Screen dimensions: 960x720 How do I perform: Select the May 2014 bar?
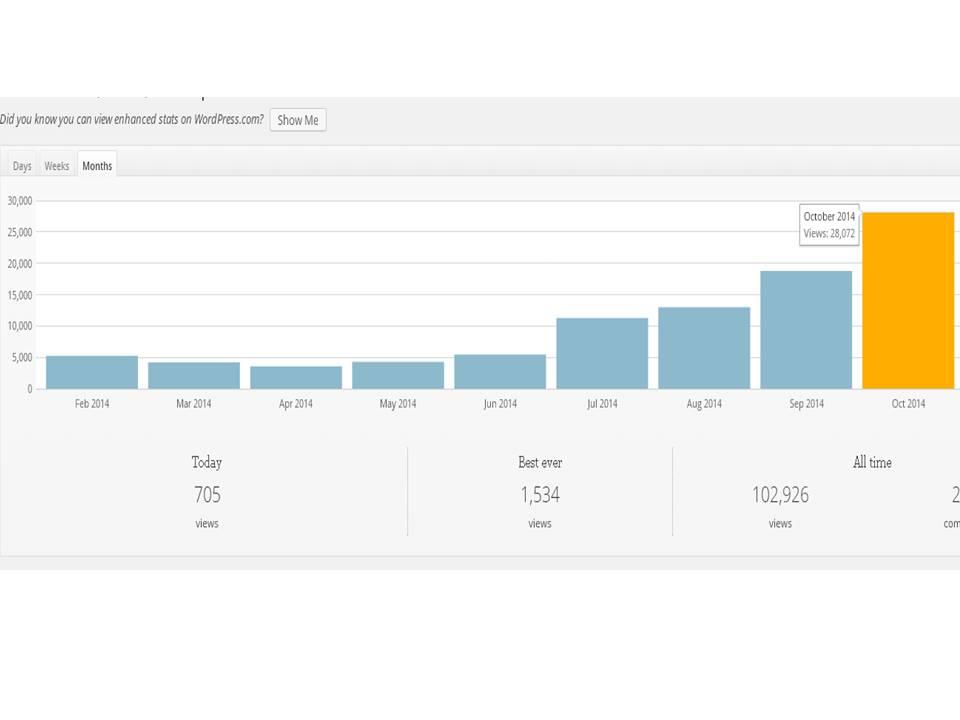(x=398, y=376)
